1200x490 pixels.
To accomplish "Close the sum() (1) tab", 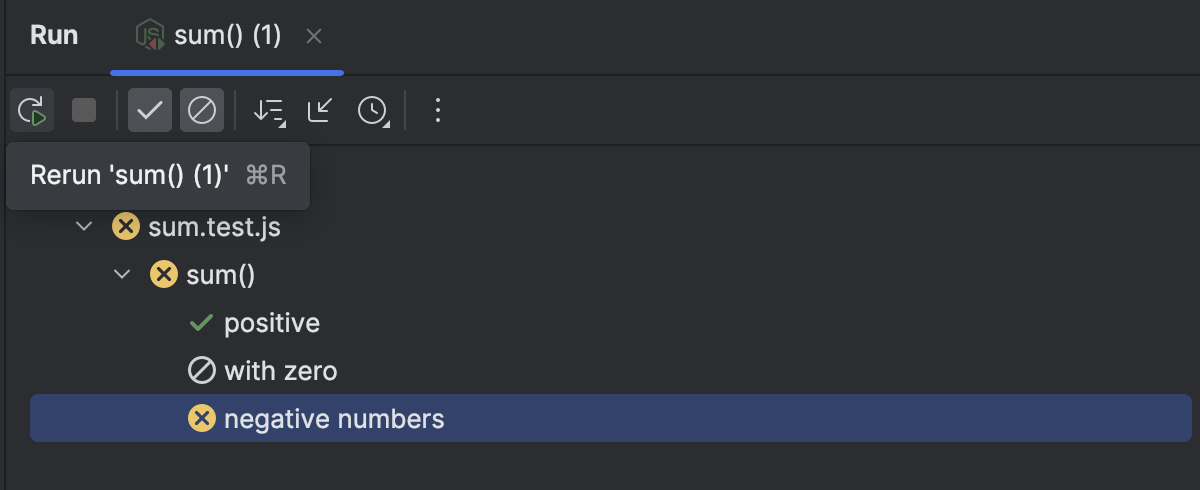I will [314, 37].
